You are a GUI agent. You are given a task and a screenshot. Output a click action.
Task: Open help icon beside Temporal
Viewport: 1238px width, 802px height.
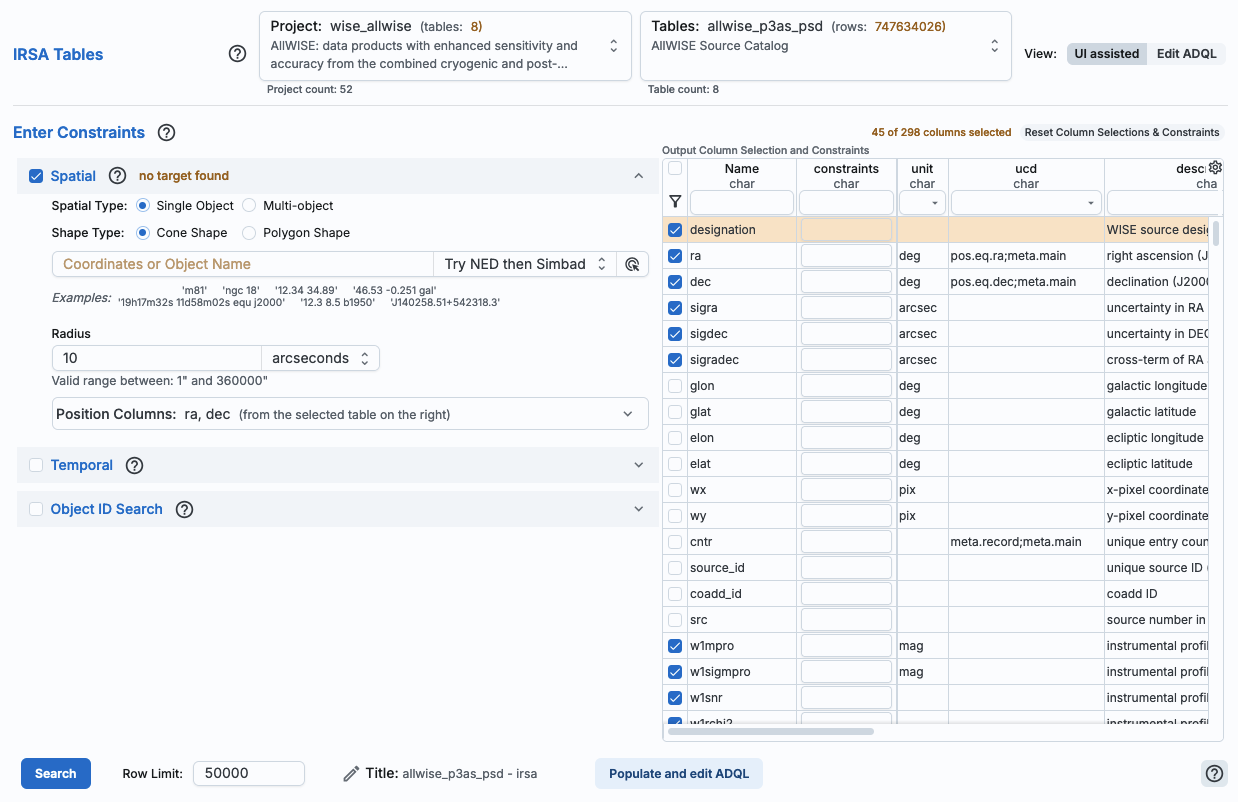(x=135, y=465)
